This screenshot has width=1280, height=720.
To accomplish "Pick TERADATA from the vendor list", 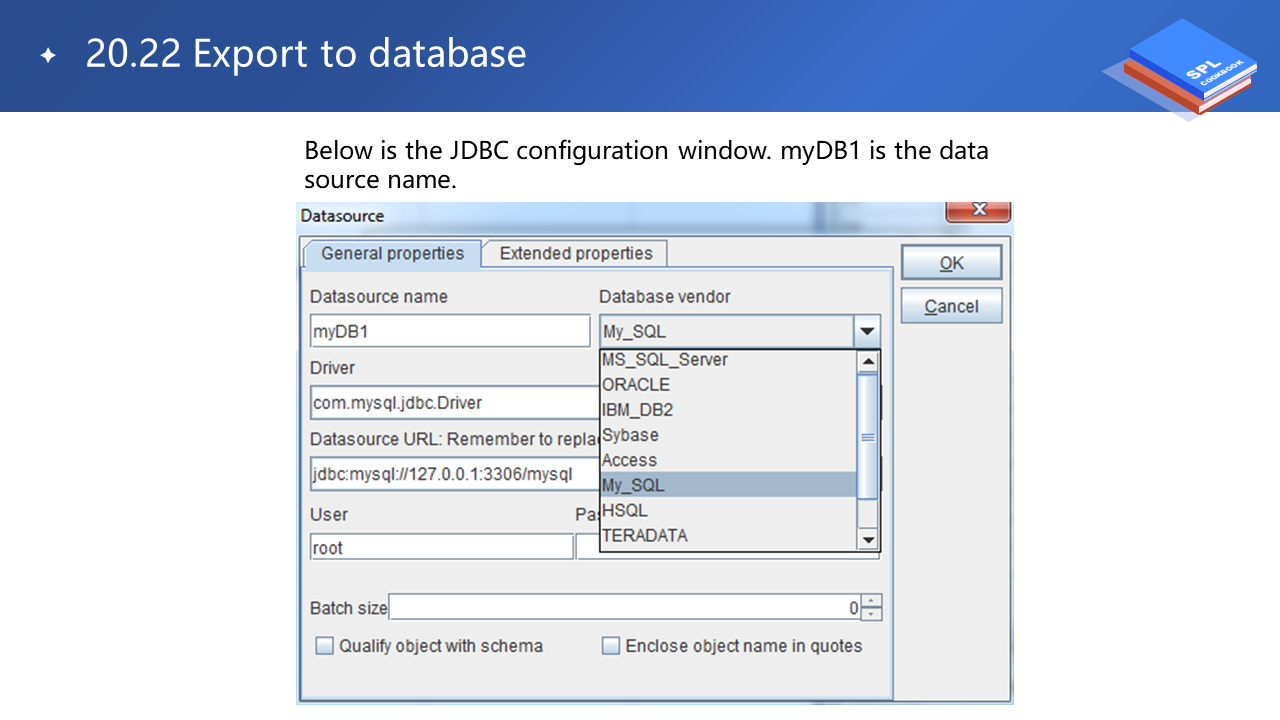I will click(645, 535).
